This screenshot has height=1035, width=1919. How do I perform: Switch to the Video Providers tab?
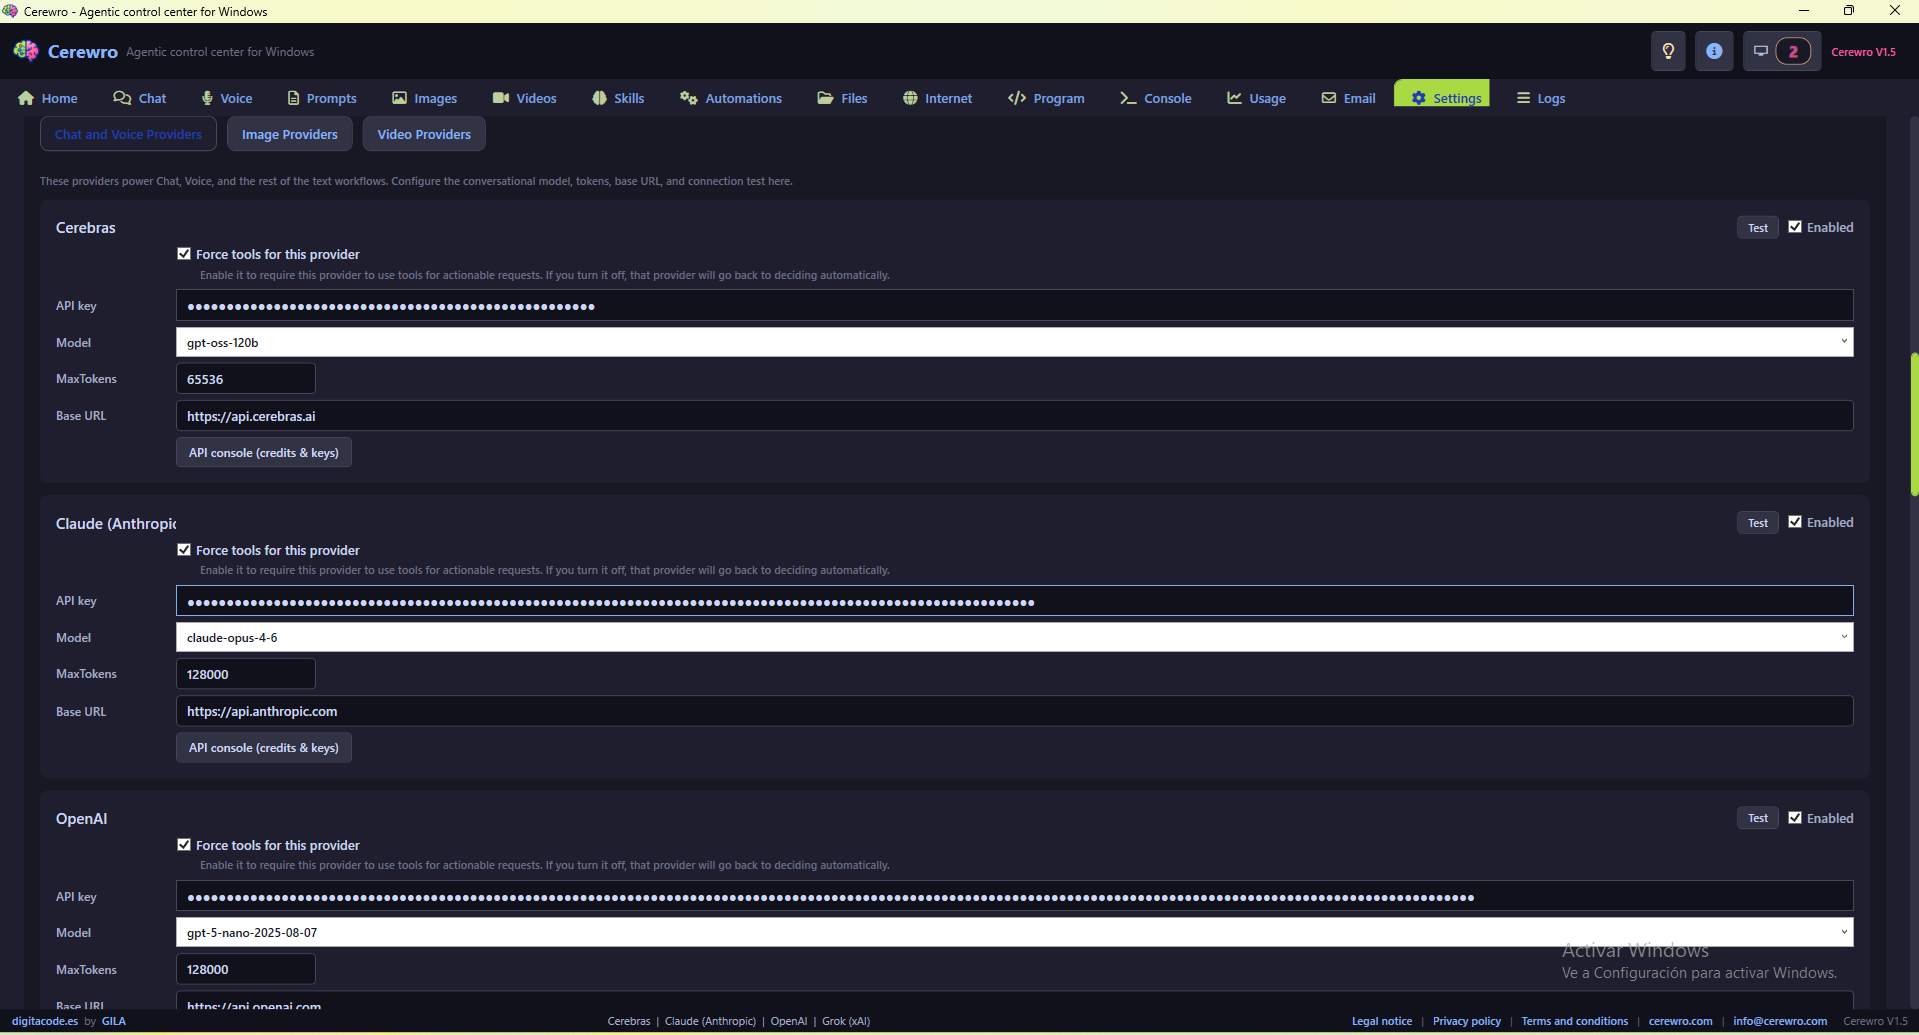click(x=424, y=134)
